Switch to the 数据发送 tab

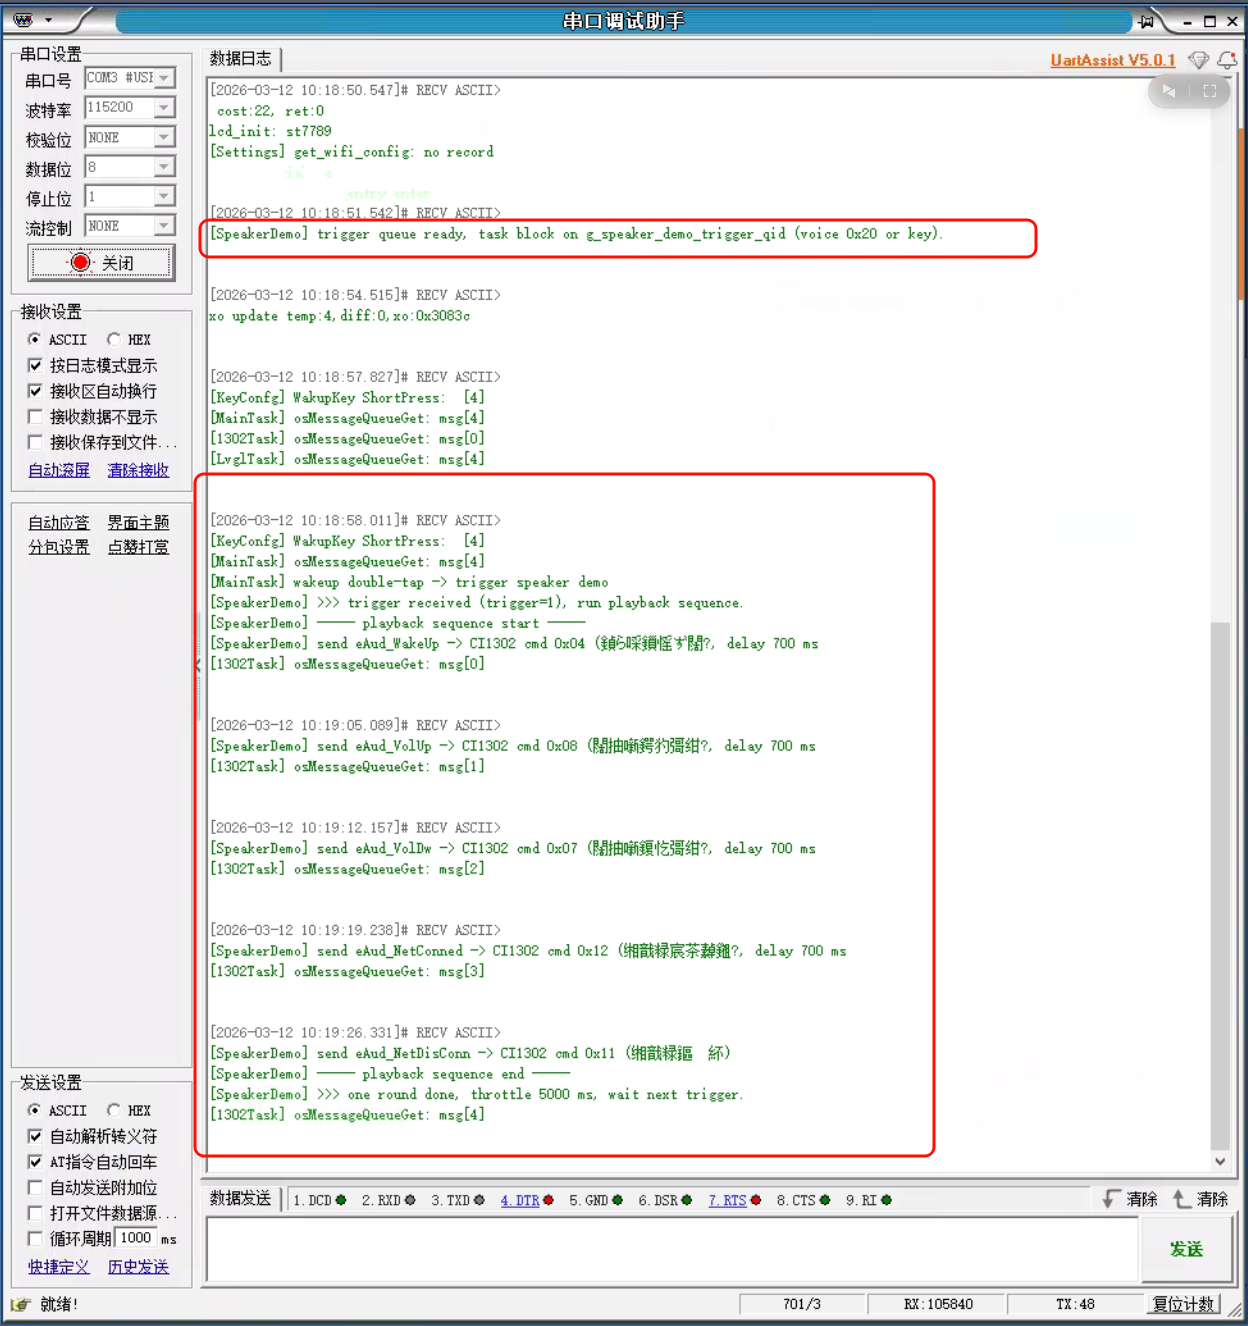tap(241, 1199)
